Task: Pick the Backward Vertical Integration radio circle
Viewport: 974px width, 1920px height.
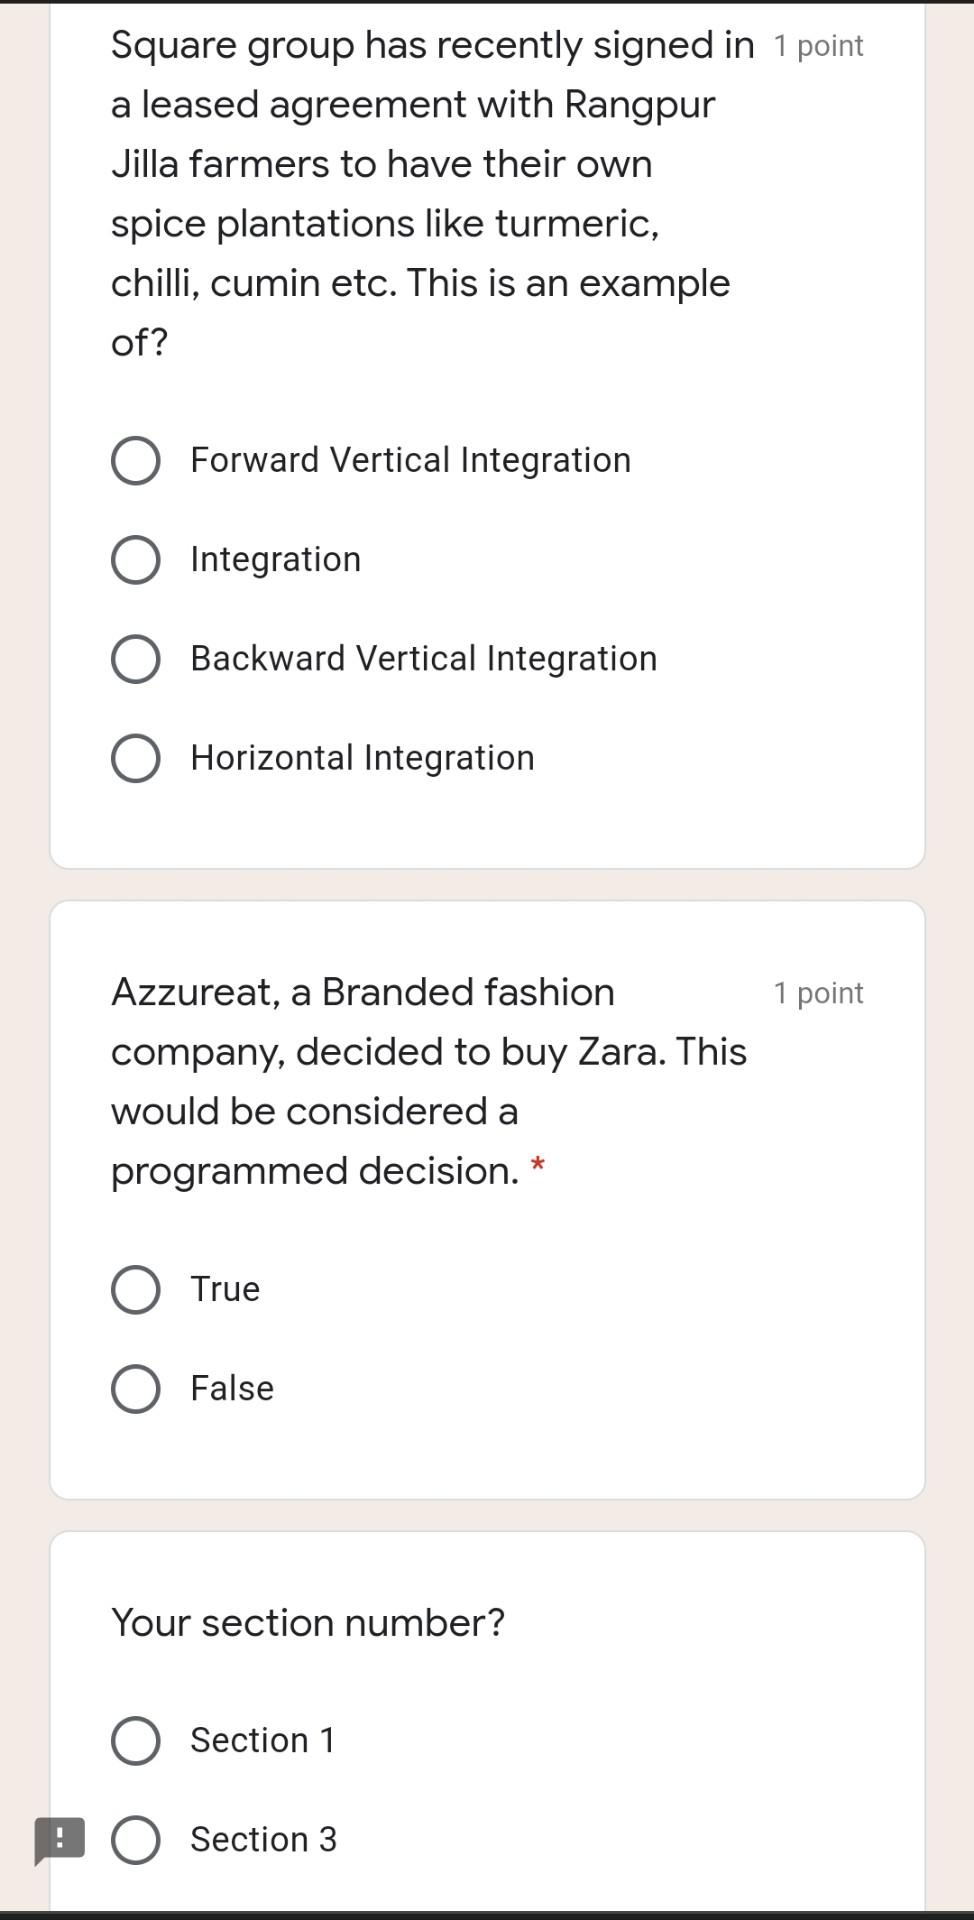Action: [x=136, y=659]
